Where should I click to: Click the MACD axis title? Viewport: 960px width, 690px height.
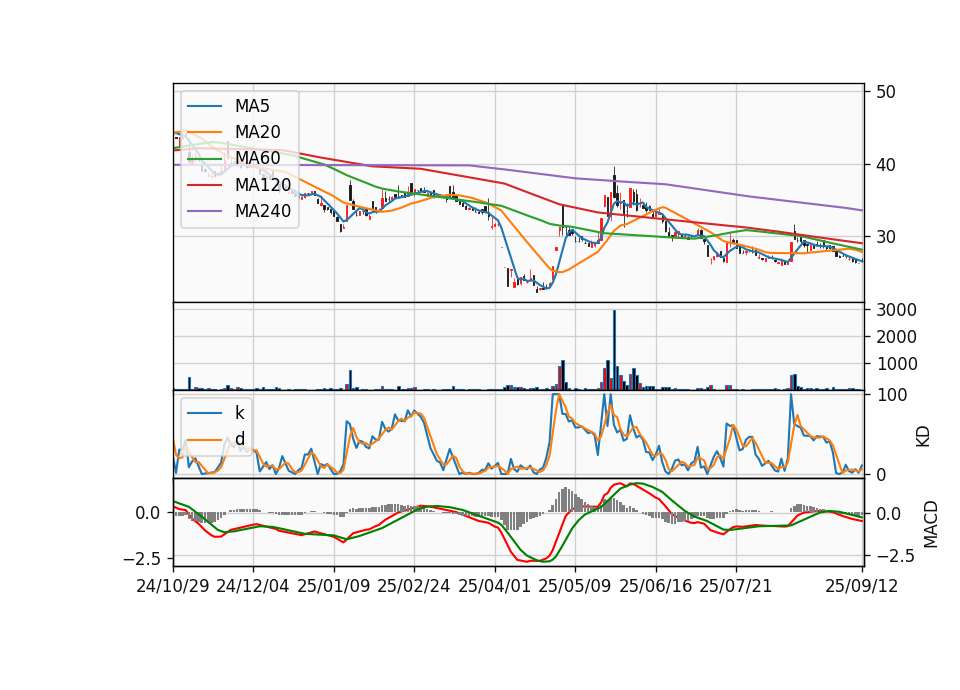[930, 524]
